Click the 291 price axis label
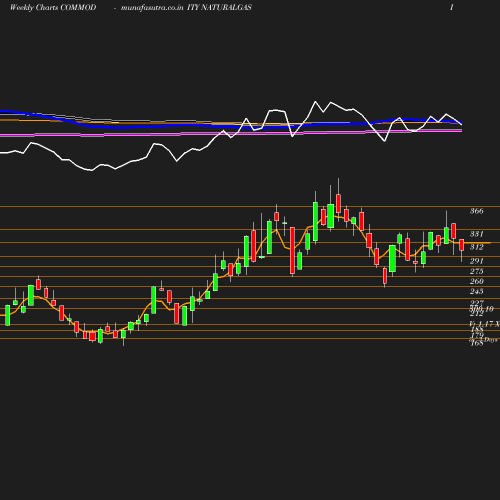This screenshot has height=500, width=500. pyautogui.click(x=477, y=261)
